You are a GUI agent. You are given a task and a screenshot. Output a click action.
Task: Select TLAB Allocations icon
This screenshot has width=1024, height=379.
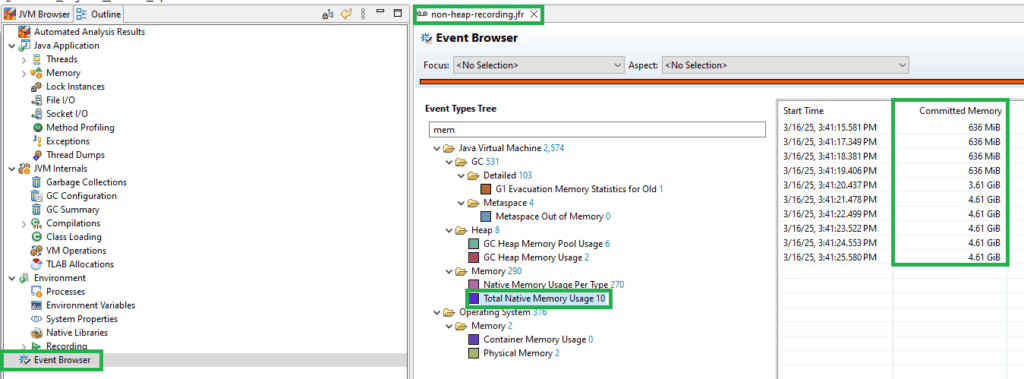pos(37,264)
